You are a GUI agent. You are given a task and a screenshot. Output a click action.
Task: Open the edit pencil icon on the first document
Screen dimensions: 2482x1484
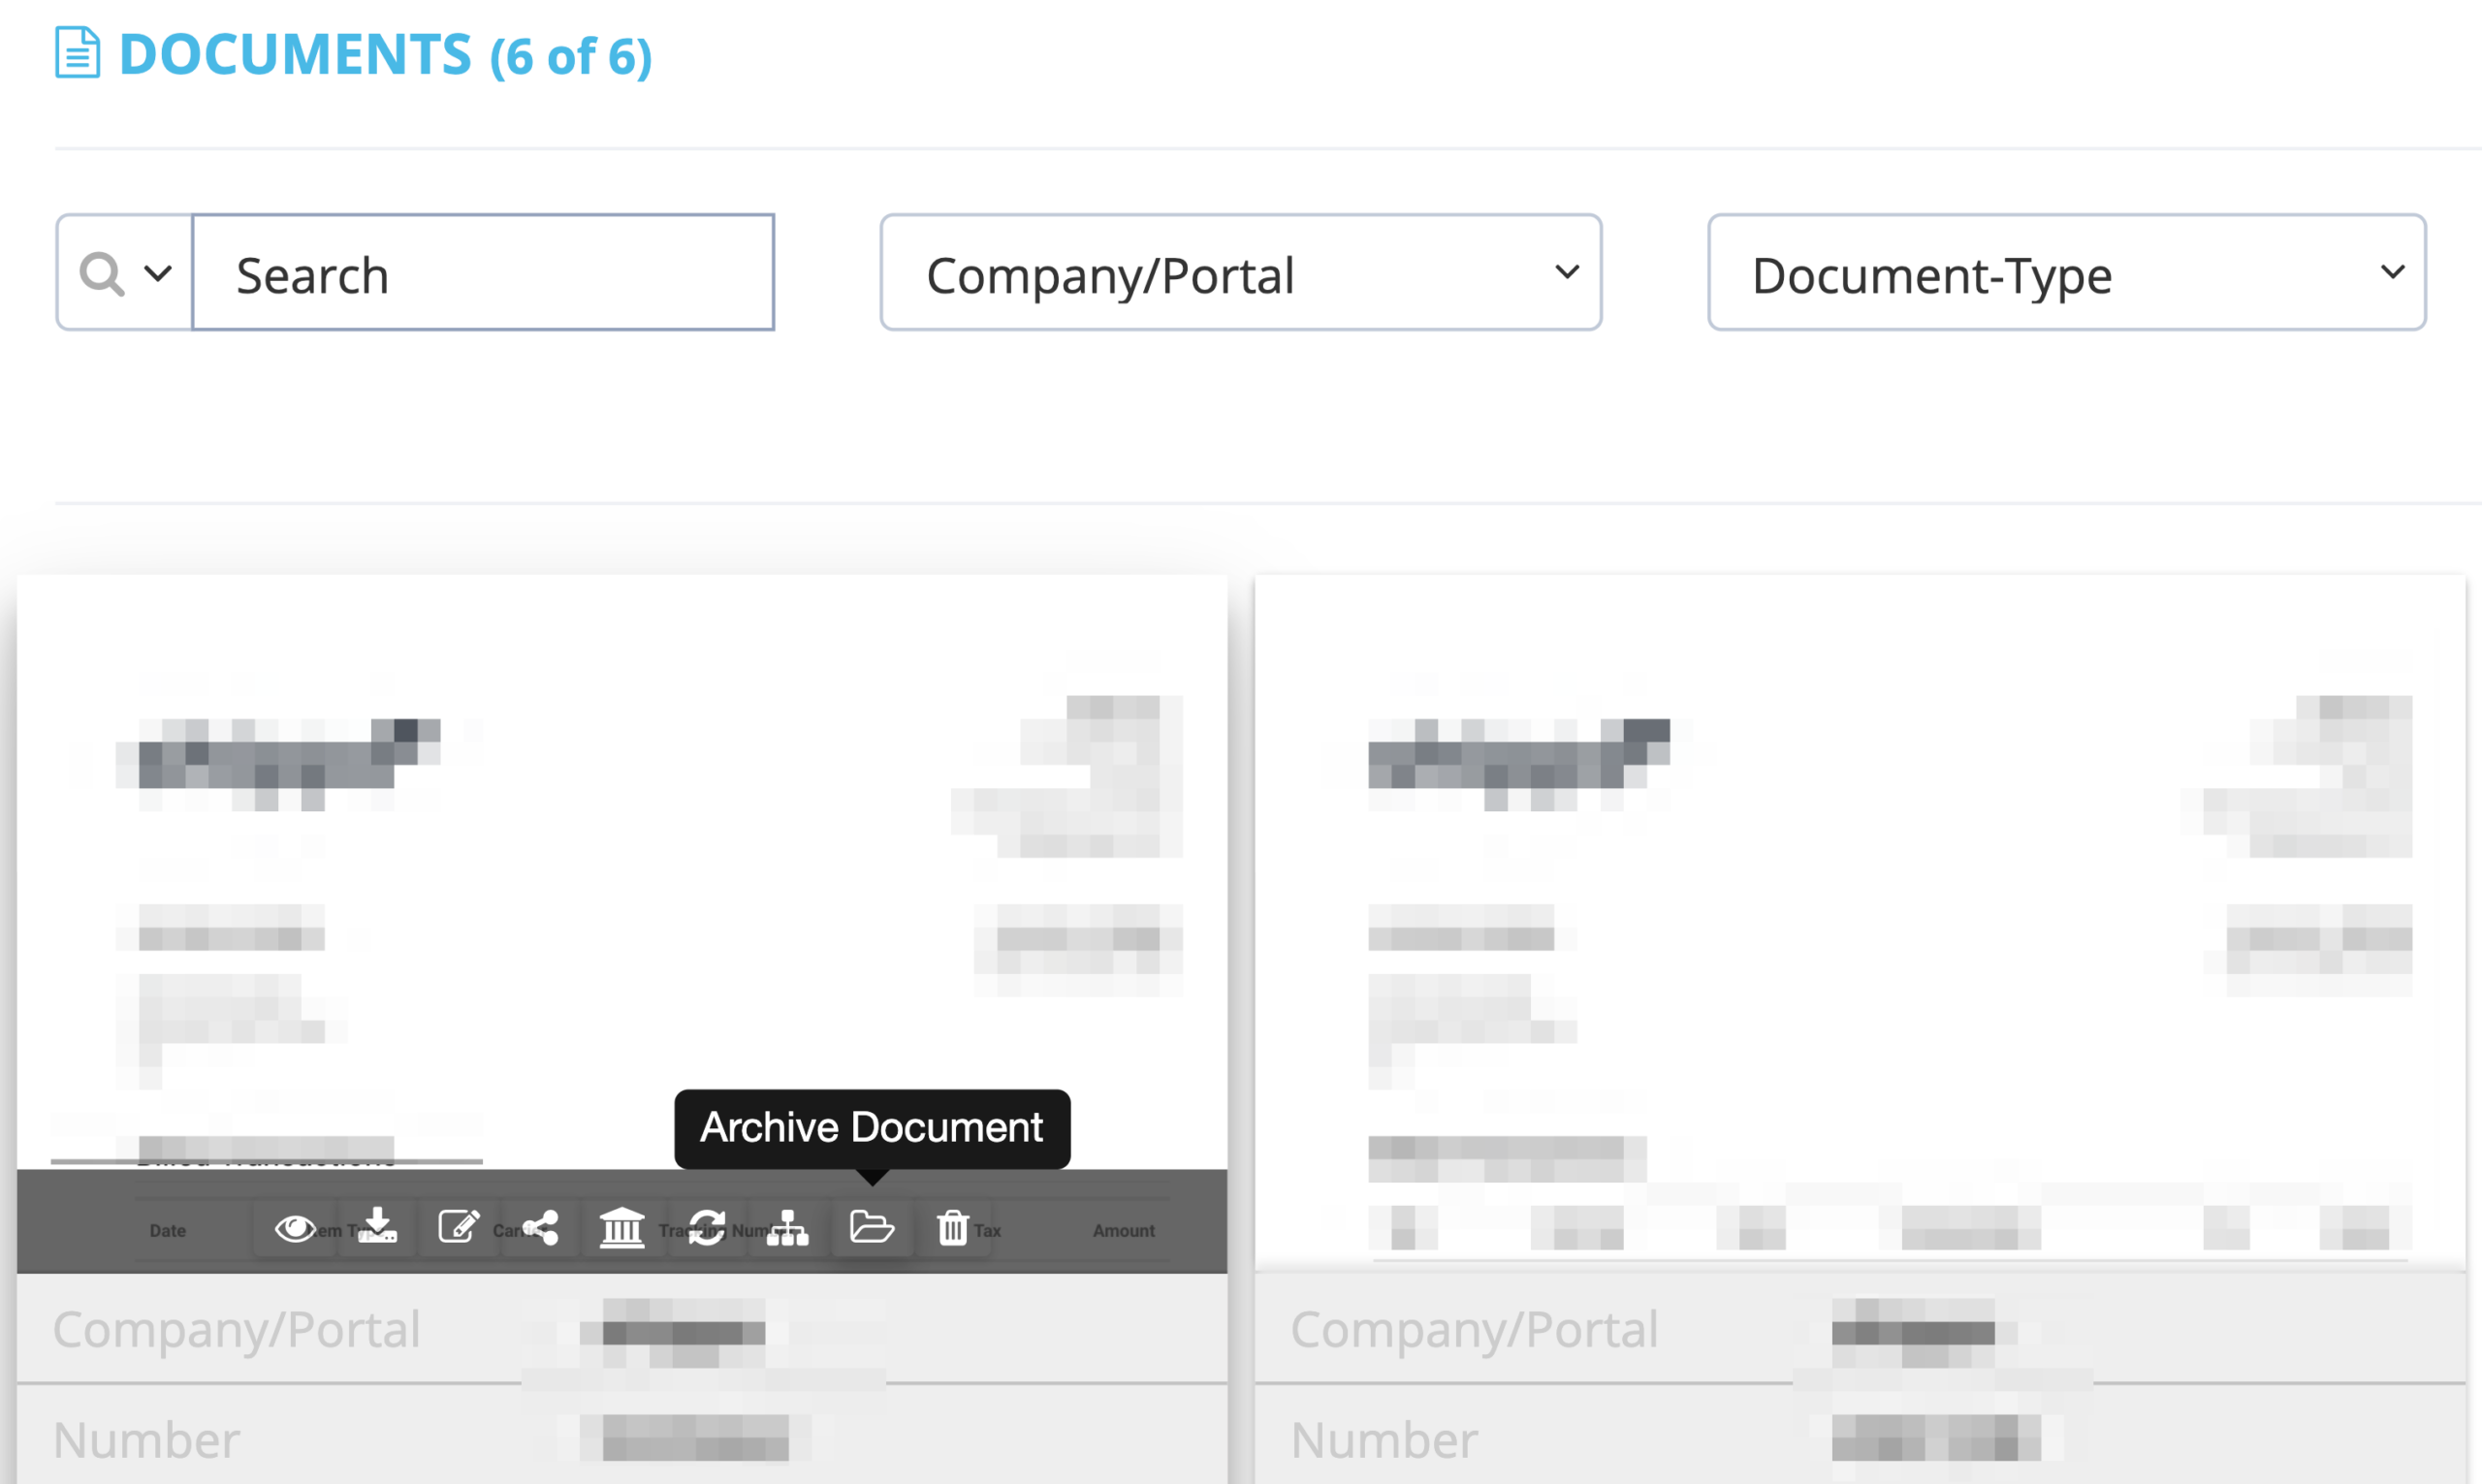pos(459,1226)
